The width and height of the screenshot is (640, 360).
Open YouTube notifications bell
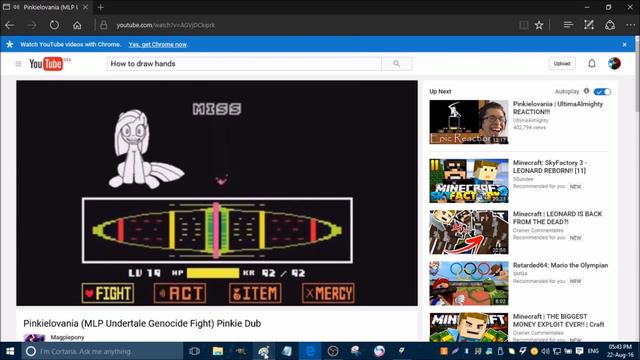pyautogui.click(x=592, y=64)
